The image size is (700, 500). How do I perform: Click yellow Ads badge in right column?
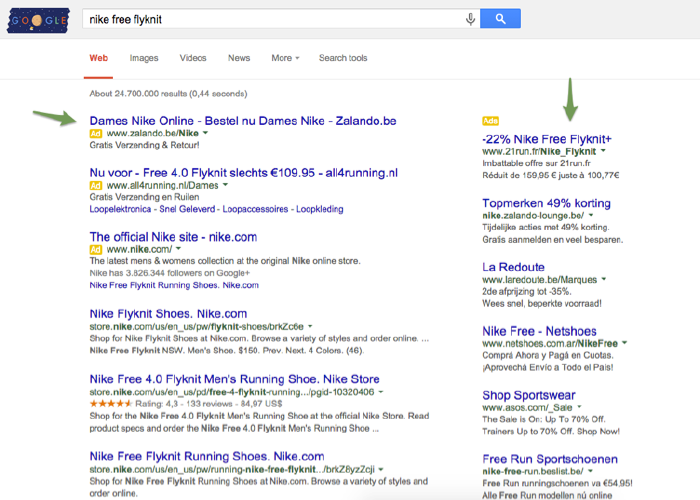pos(490,121)
